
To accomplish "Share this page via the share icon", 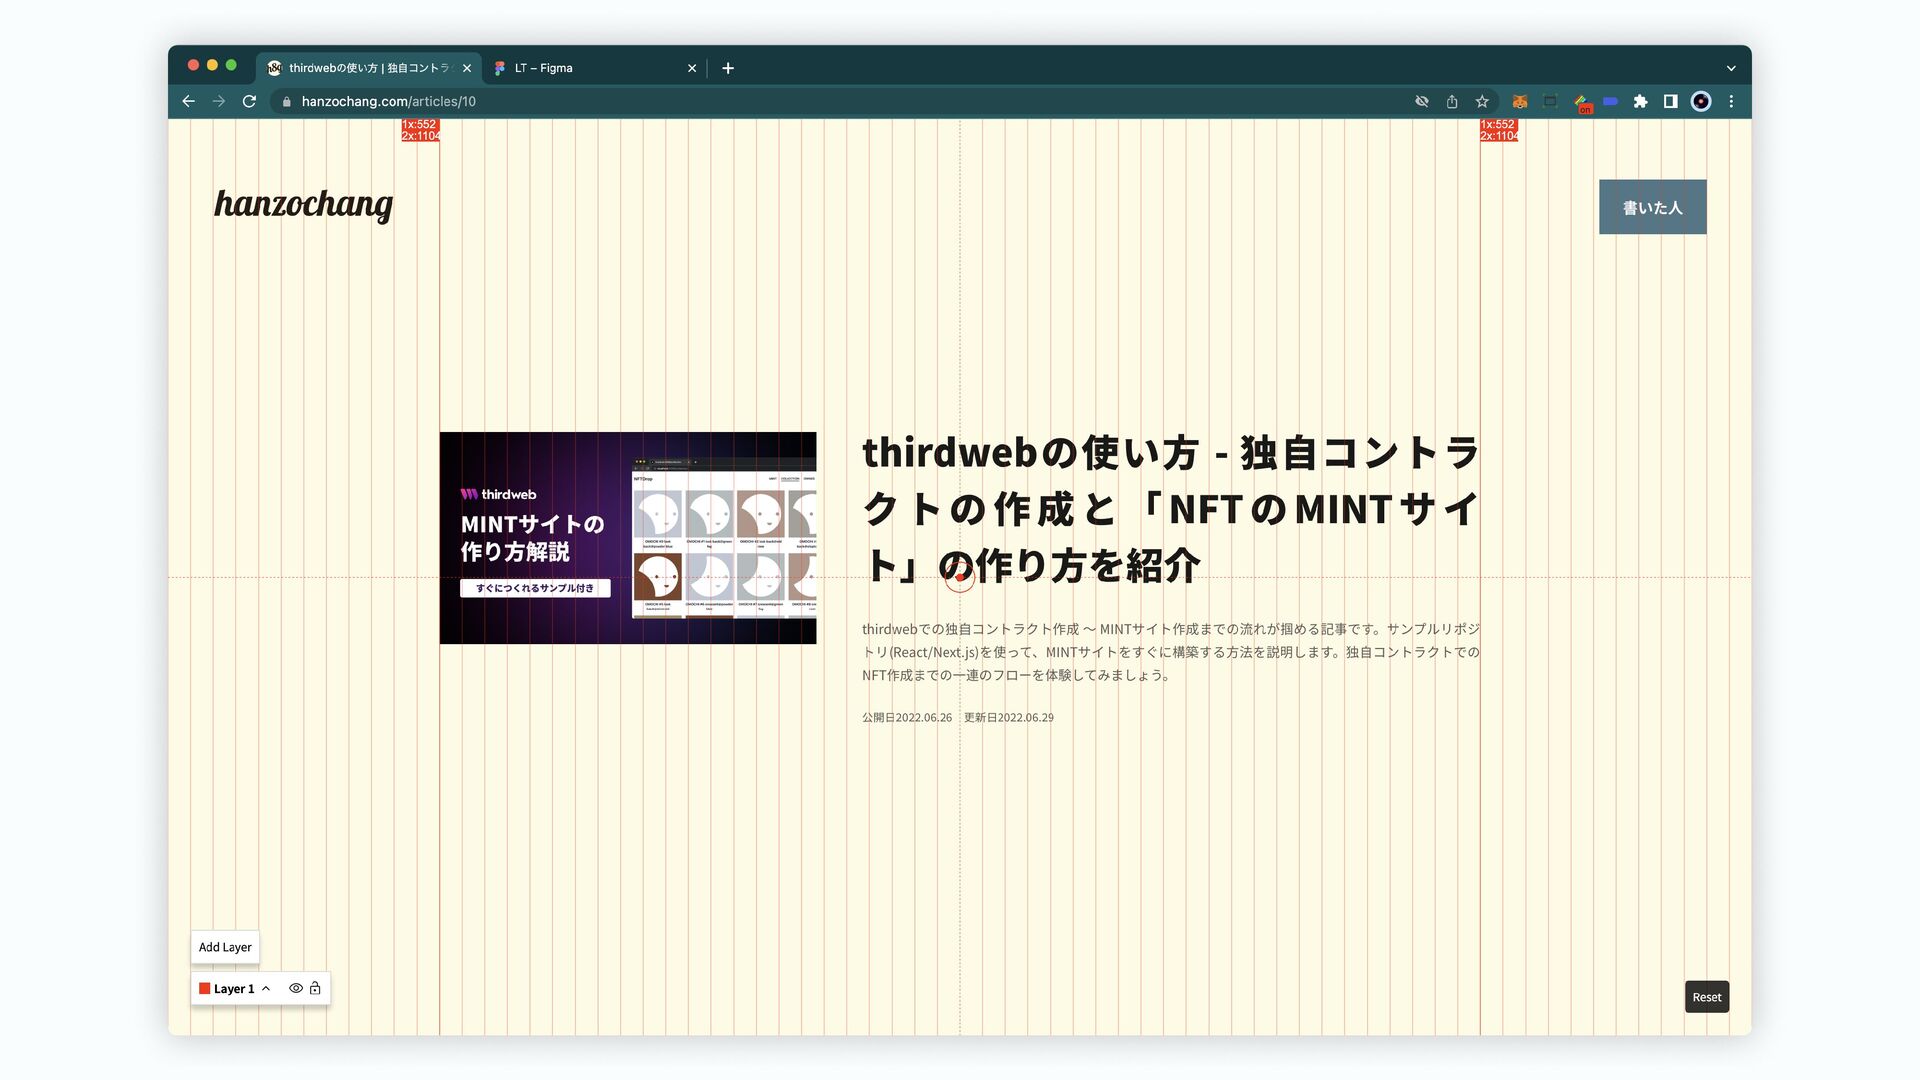I will coord(1452,101).
